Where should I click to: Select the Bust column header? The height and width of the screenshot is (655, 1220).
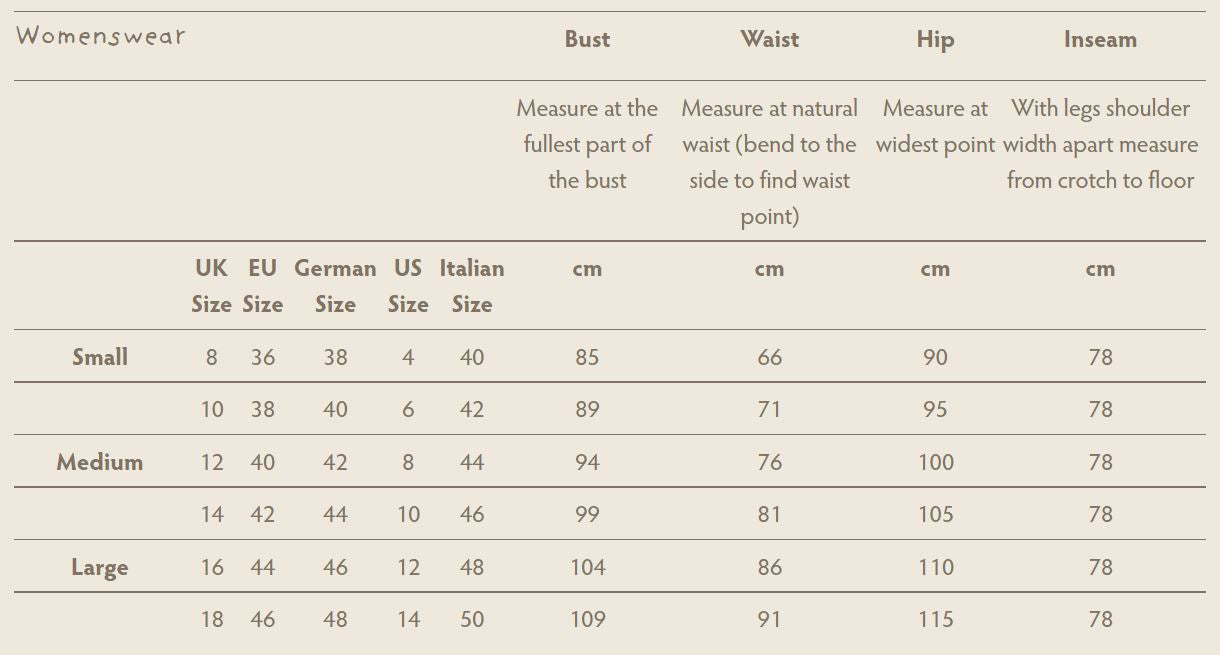tap(587, 39)
